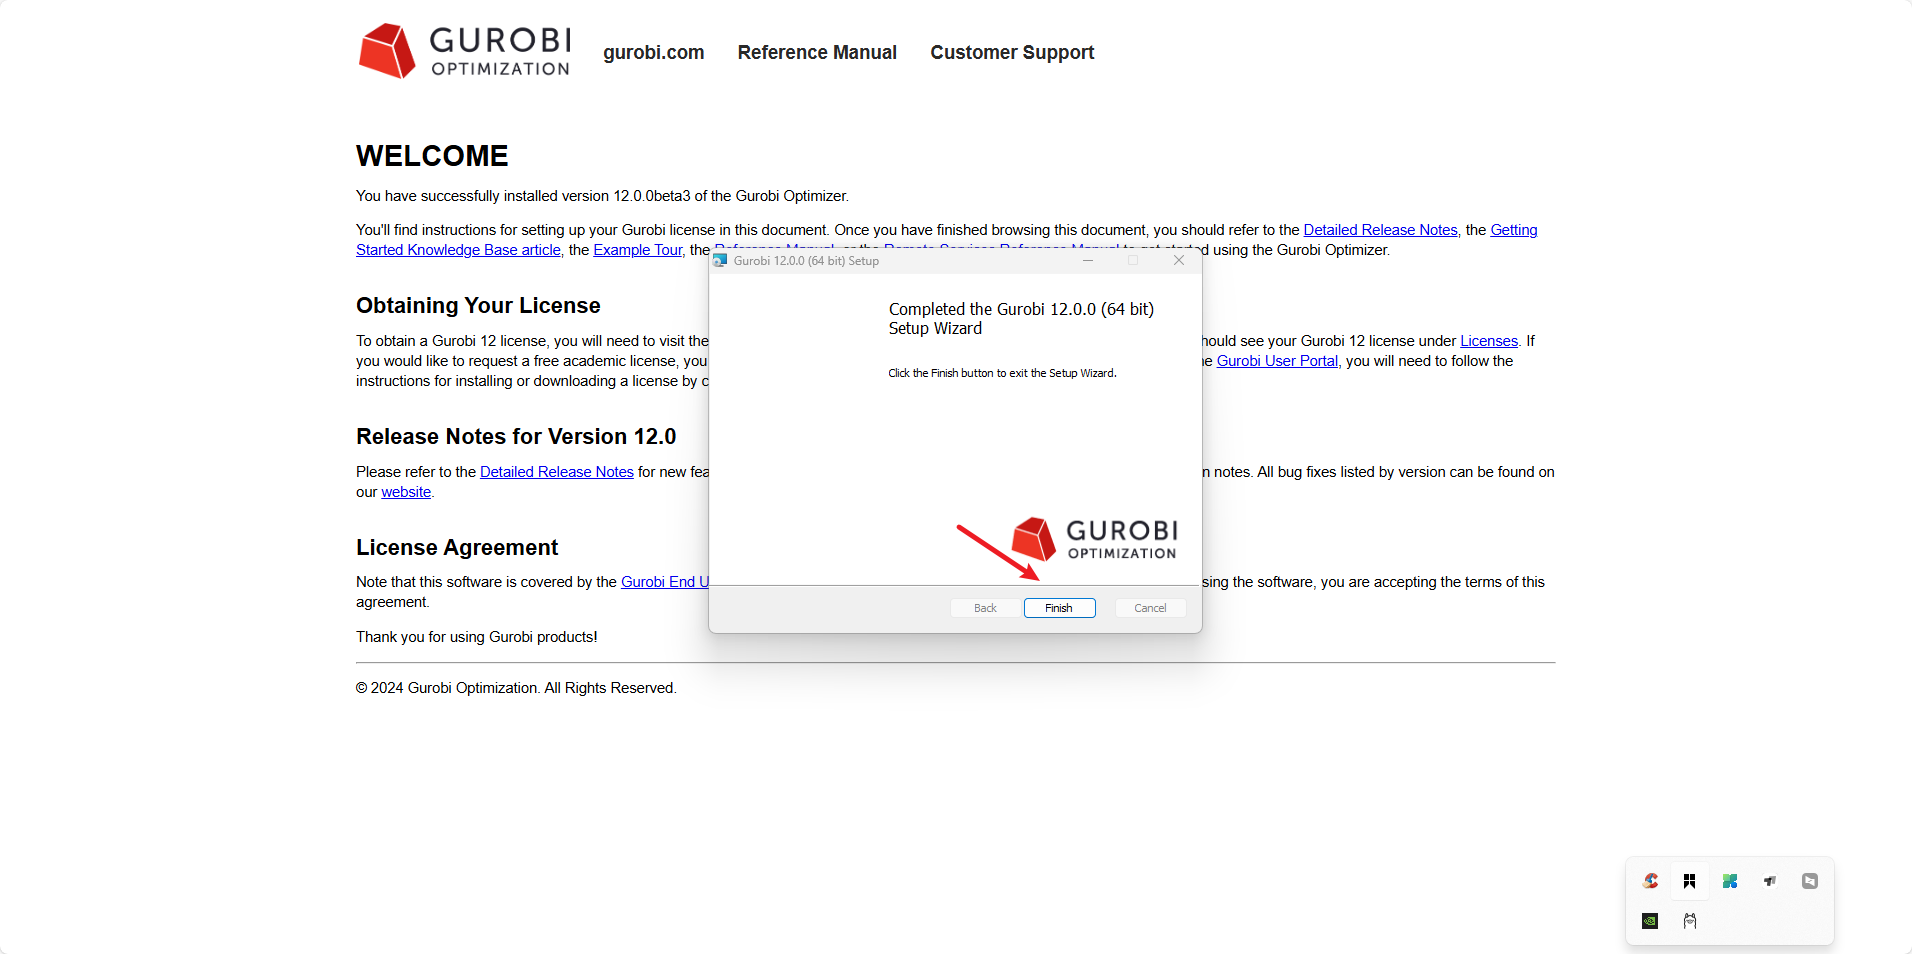Click the black window-bookmark tray icon
Image resolution: width=1912 pixels, height=954 pixels.
coord(1690,881)
